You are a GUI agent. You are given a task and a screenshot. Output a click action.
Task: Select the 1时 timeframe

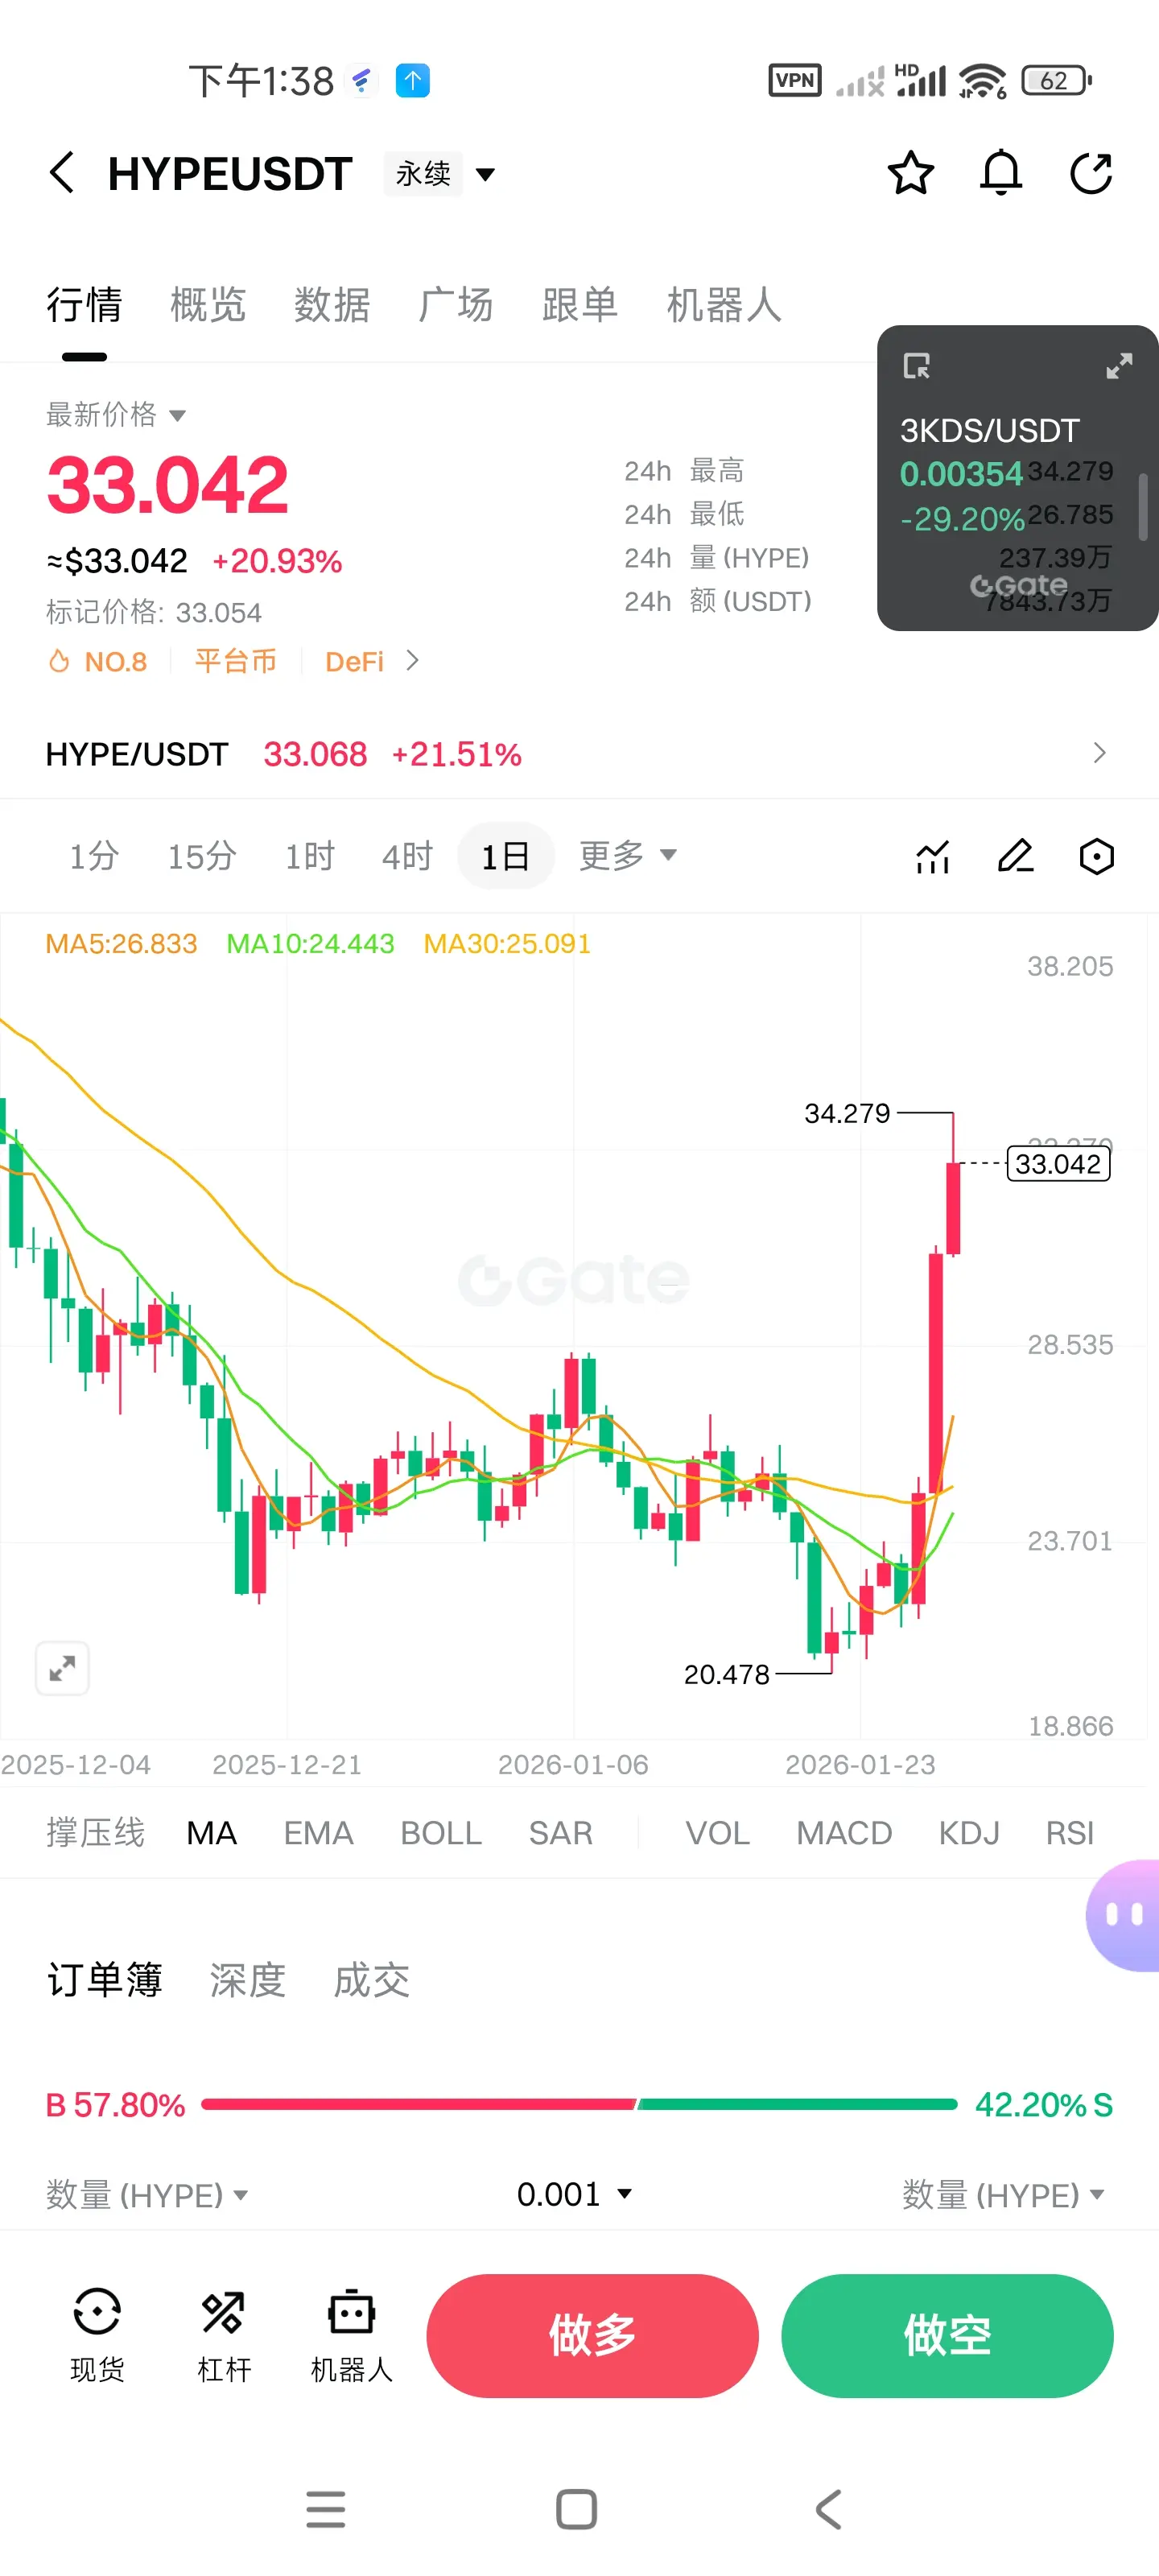[x=310, y=856]
